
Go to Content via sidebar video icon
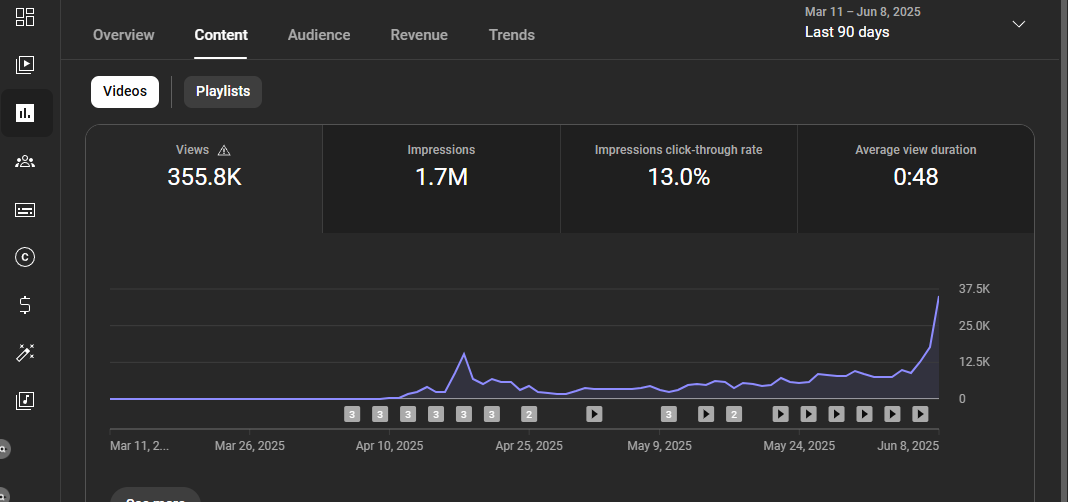click(x=26, y=65)
